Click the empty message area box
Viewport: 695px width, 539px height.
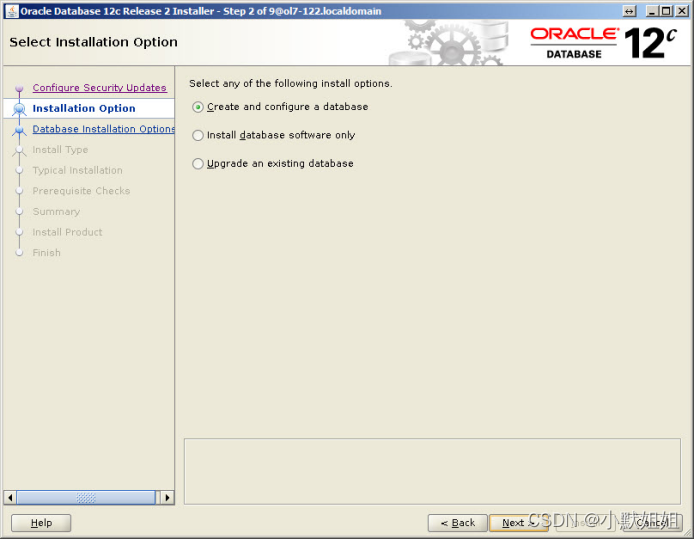click(x=432, y=471)
